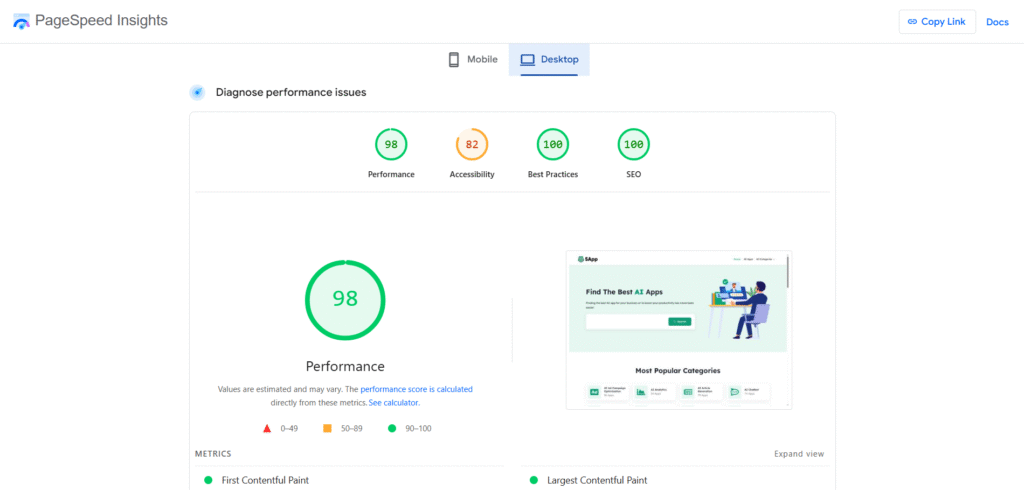
Task: Select the Performance score gauge 98
Action: coord(391,145)
